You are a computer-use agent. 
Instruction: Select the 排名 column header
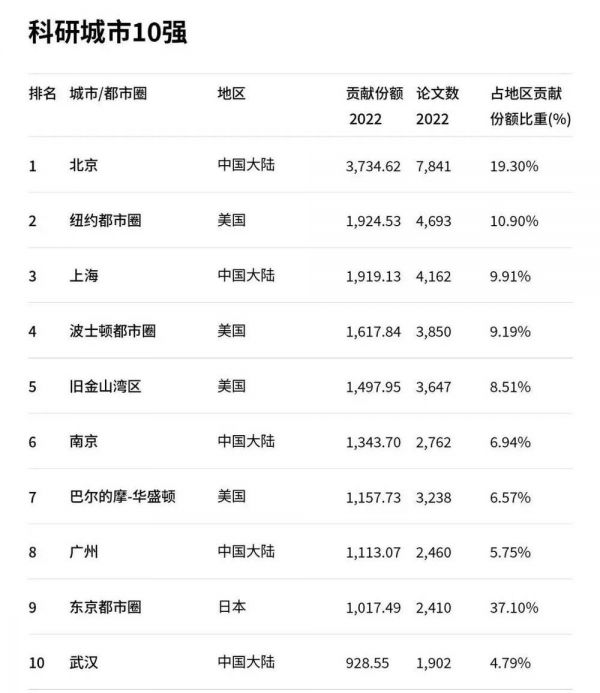42,94
